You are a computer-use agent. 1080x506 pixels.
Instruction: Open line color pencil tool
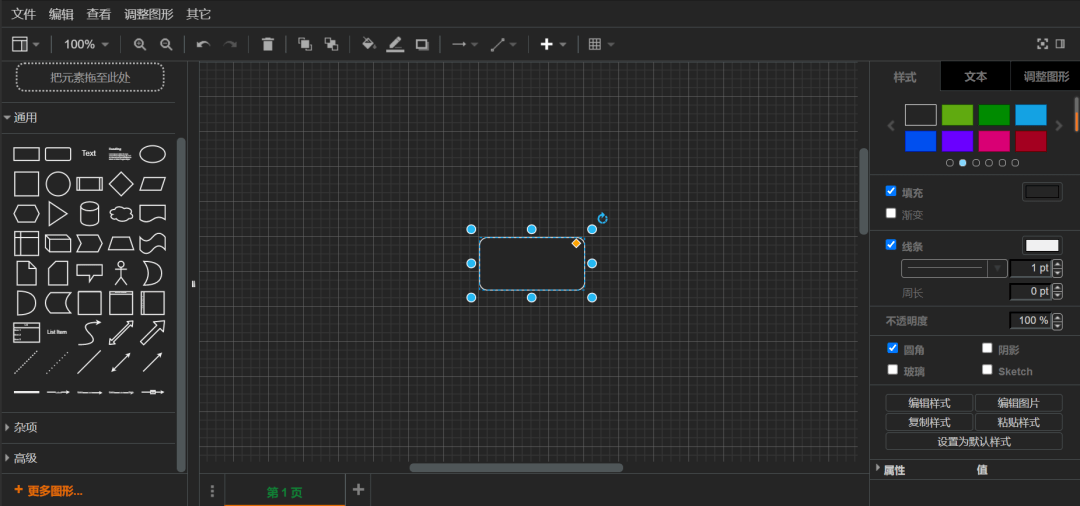click(x=395, y=45)
